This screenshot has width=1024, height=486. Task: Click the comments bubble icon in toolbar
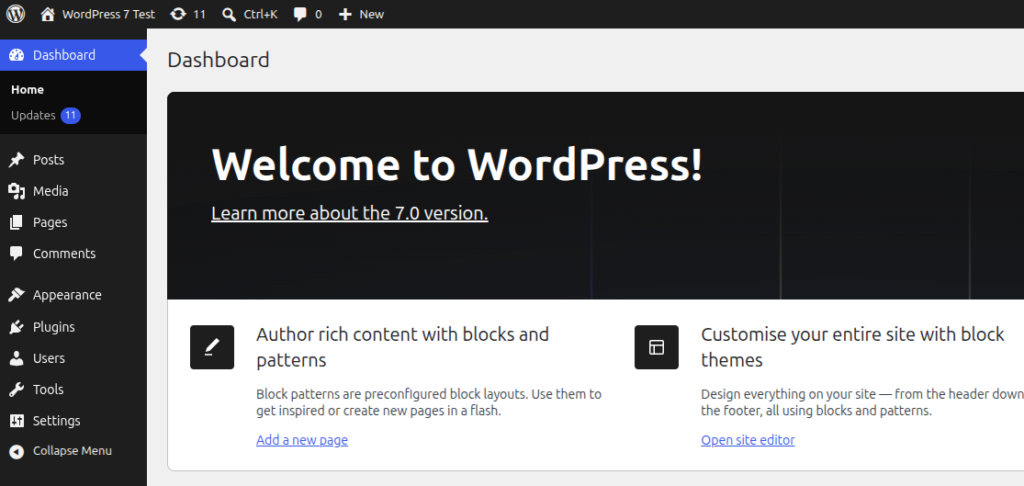point(300,14)
